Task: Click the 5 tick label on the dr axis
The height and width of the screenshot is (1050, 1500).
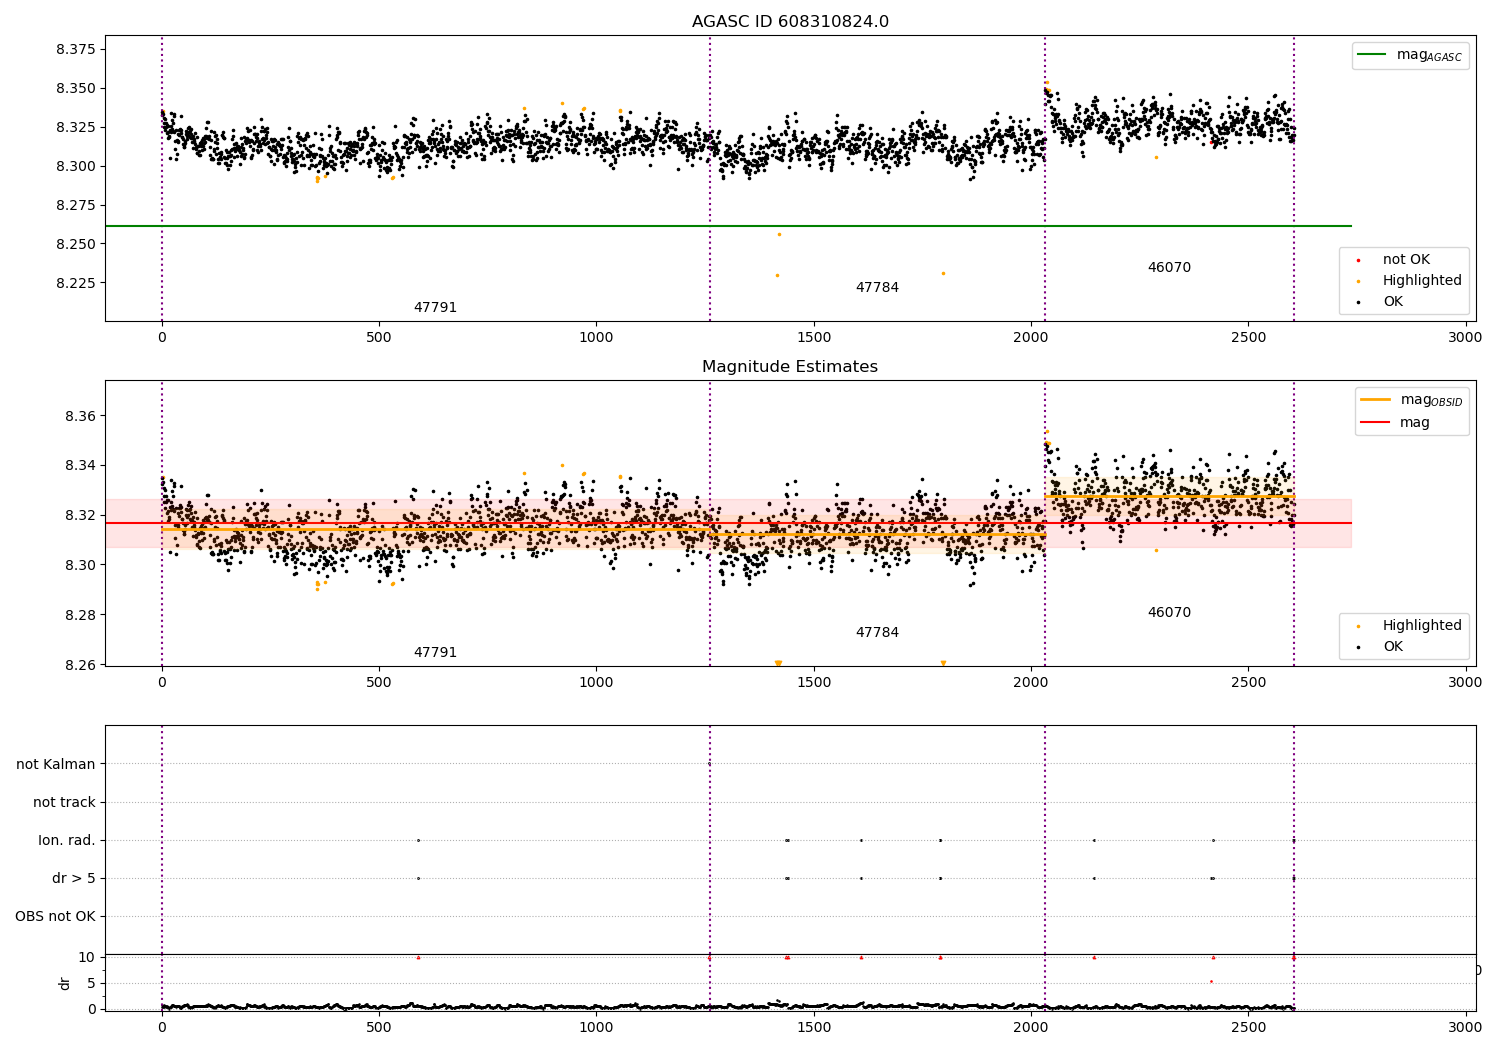Action: (x=91, y=984)
